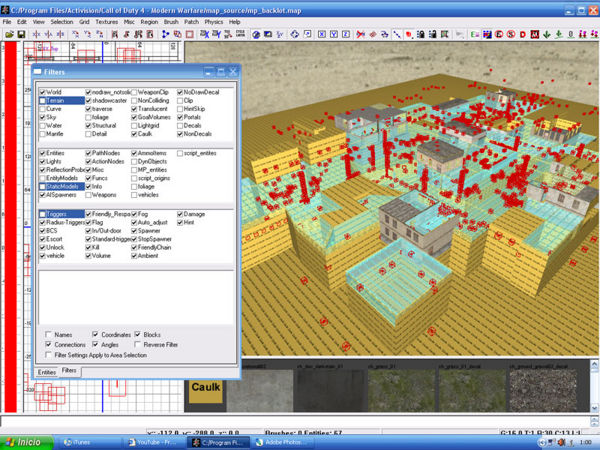Click the first padlock toolbar icon
Screen dimensions: 600x450
(421, 34)
